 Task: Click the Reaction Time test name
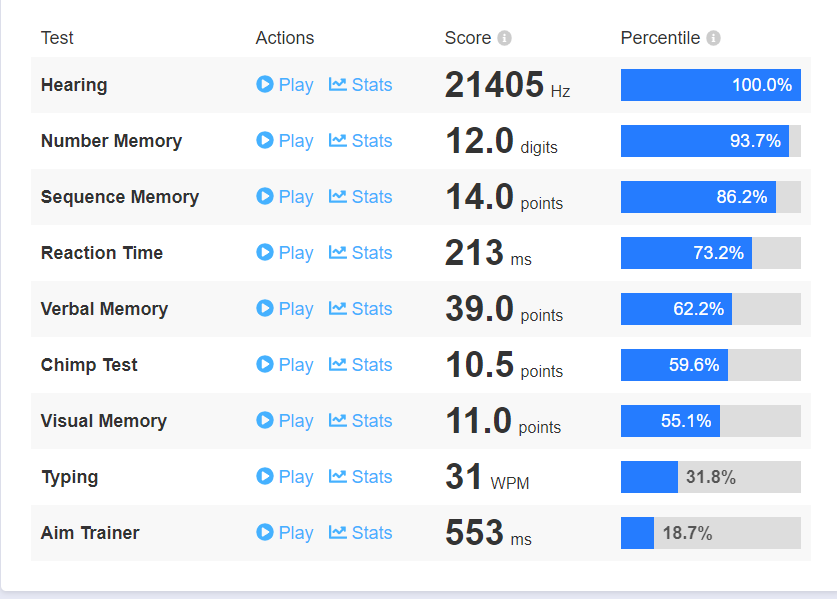pyautogui.click(x=102, y=253)
